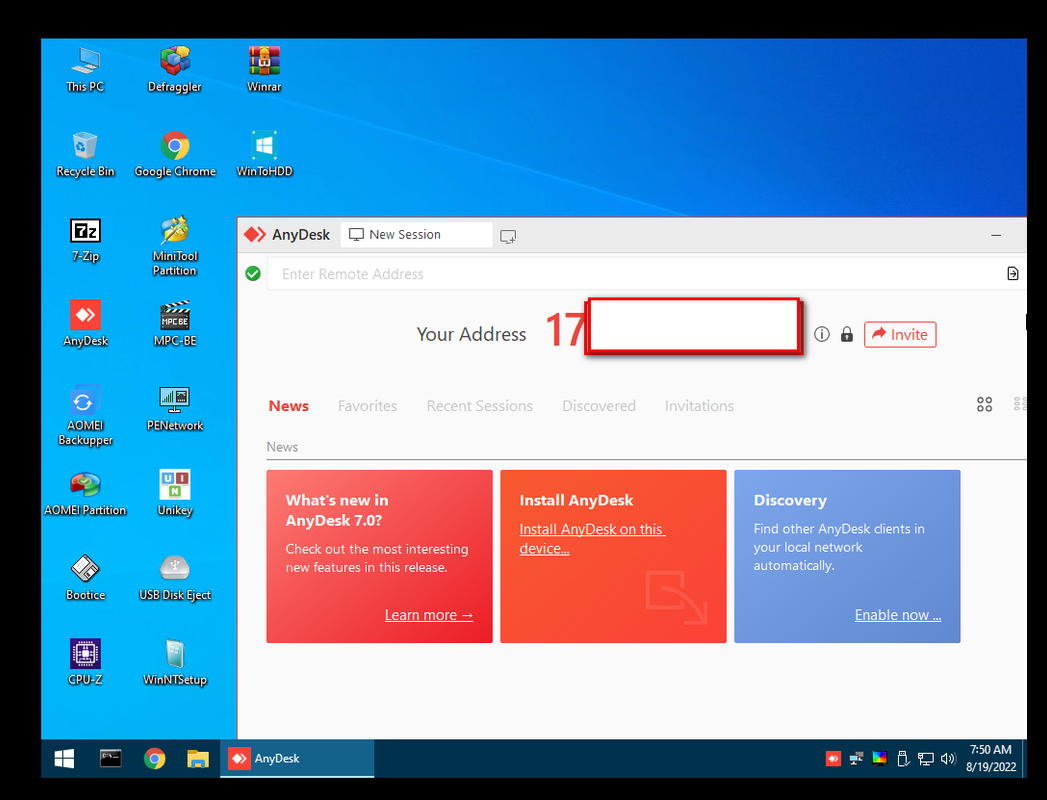The image size is (1047, 800).
Task: Click the Enable now link
Action: 898,615
